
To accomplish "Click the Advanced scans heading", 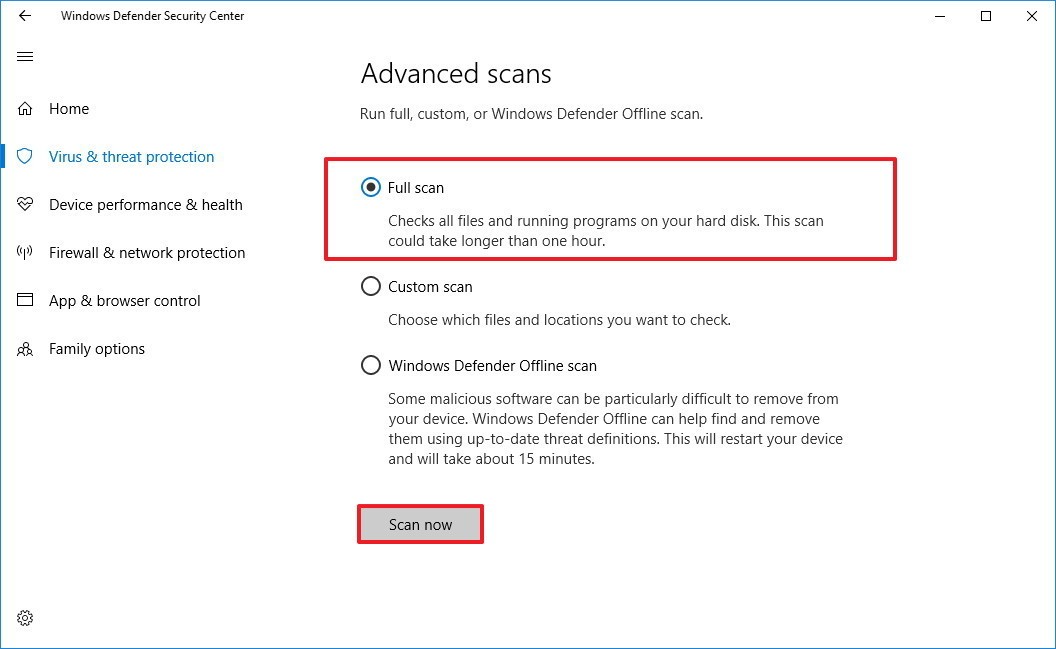I will pyautogui.click(x=456, y=73).
